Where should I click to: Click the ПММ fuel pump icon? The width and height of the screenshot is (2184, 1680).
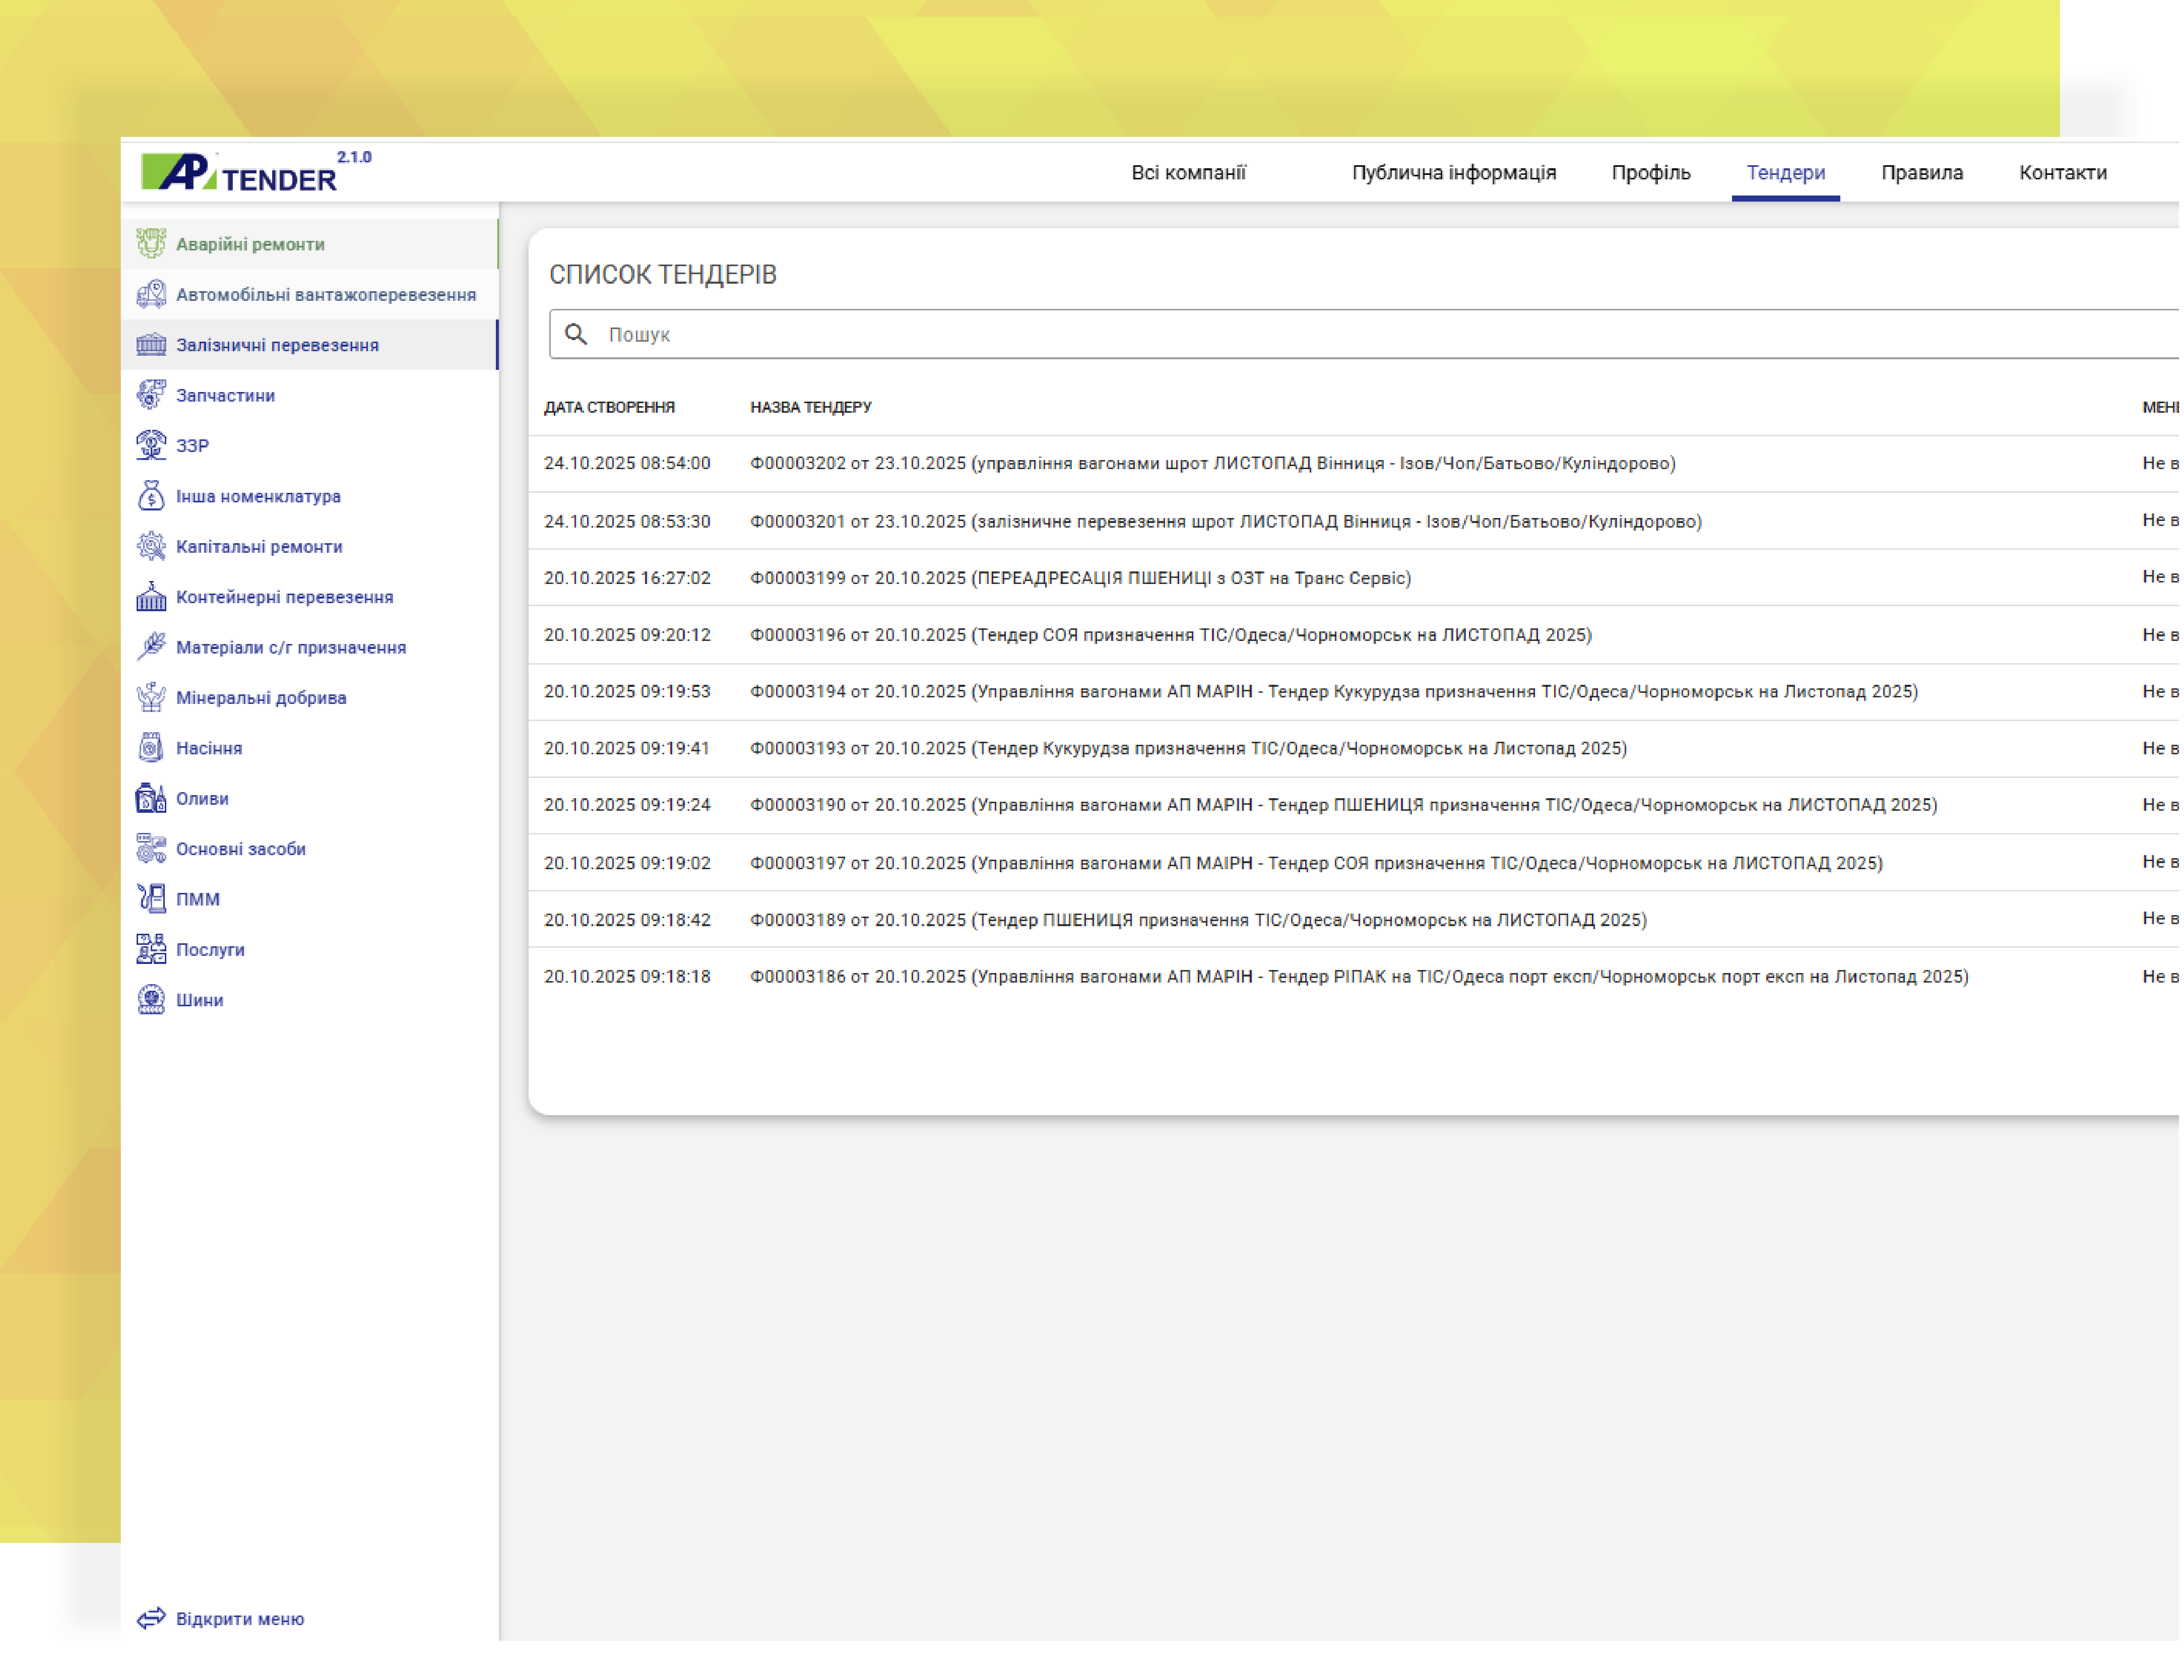point(151,900)
